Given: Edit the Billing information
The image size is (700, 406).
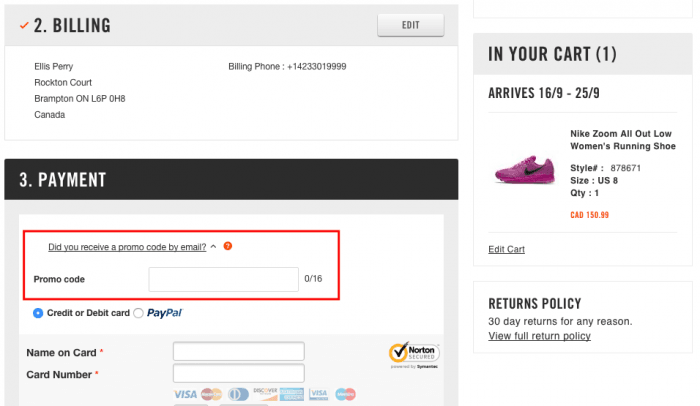Looking at the screenshot, I should click(x=411, y=25).
